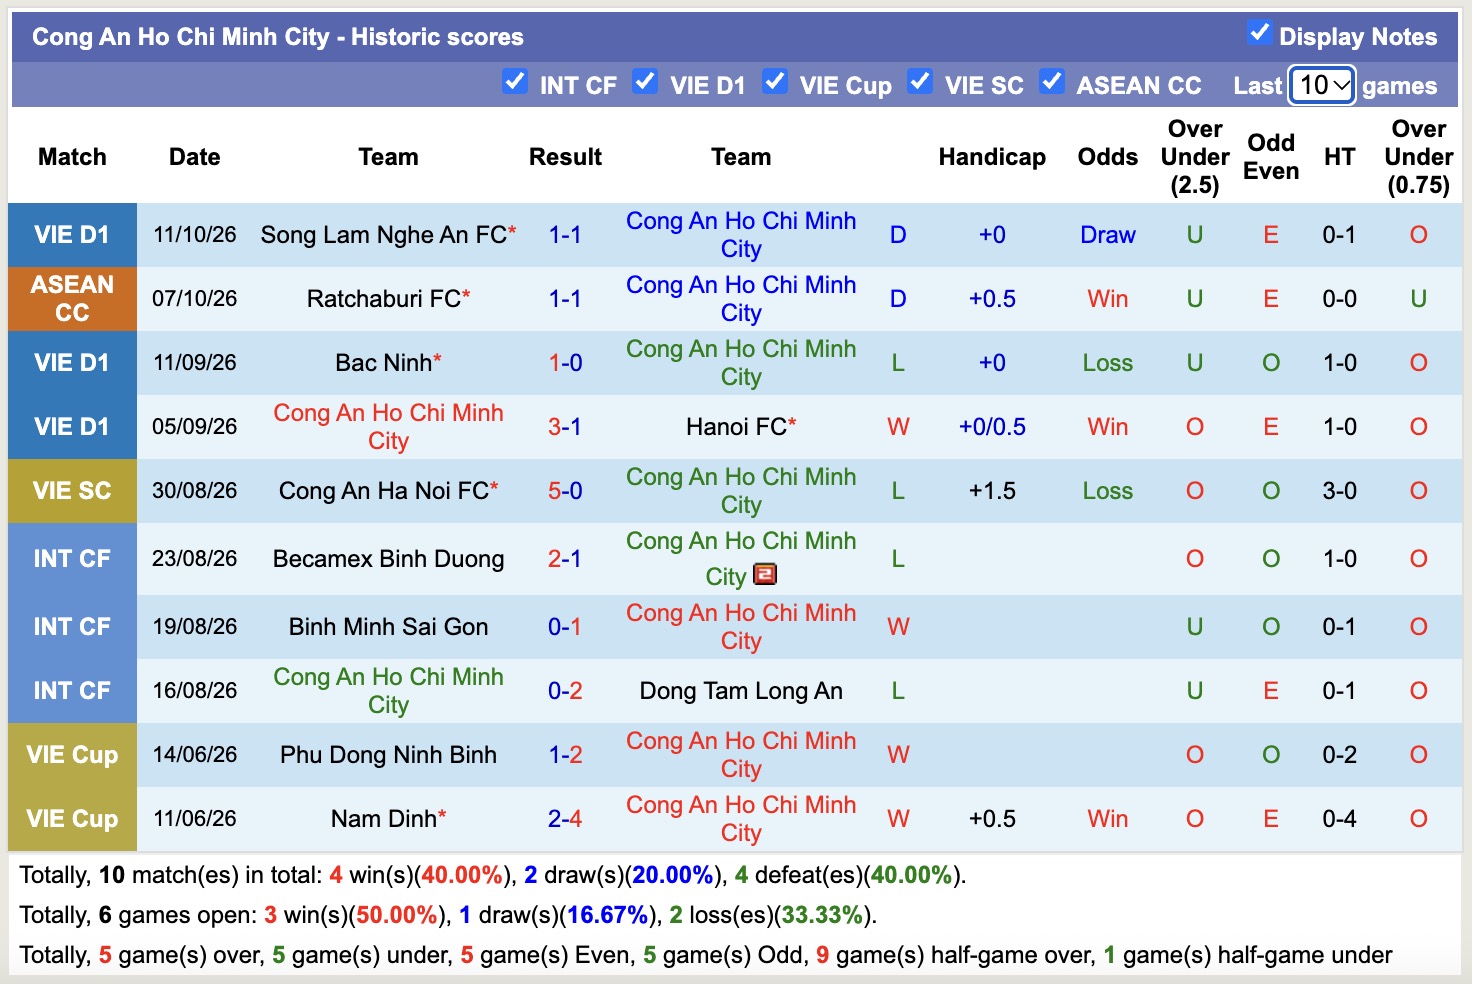Toggle the ASEAN CC checkbox

pyautogui.click(x=1051, y=82)
